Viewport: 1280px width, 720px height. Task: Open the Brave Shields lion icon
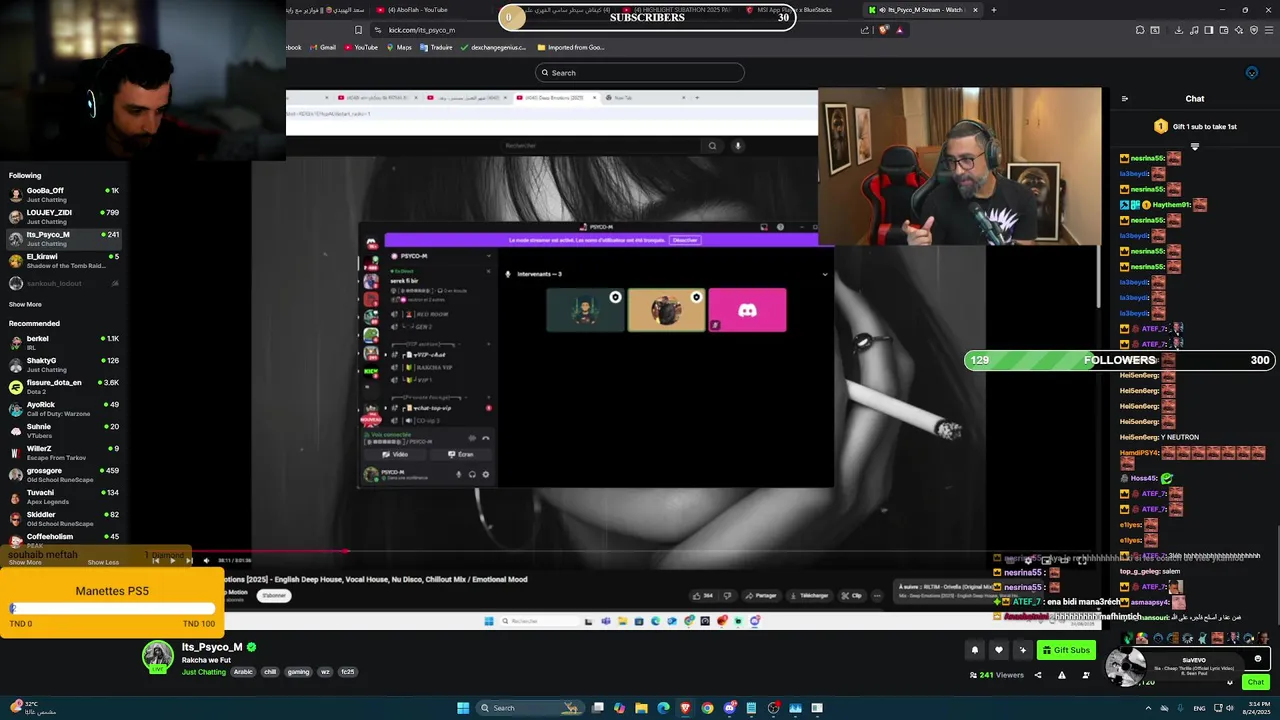click(883, 30)
